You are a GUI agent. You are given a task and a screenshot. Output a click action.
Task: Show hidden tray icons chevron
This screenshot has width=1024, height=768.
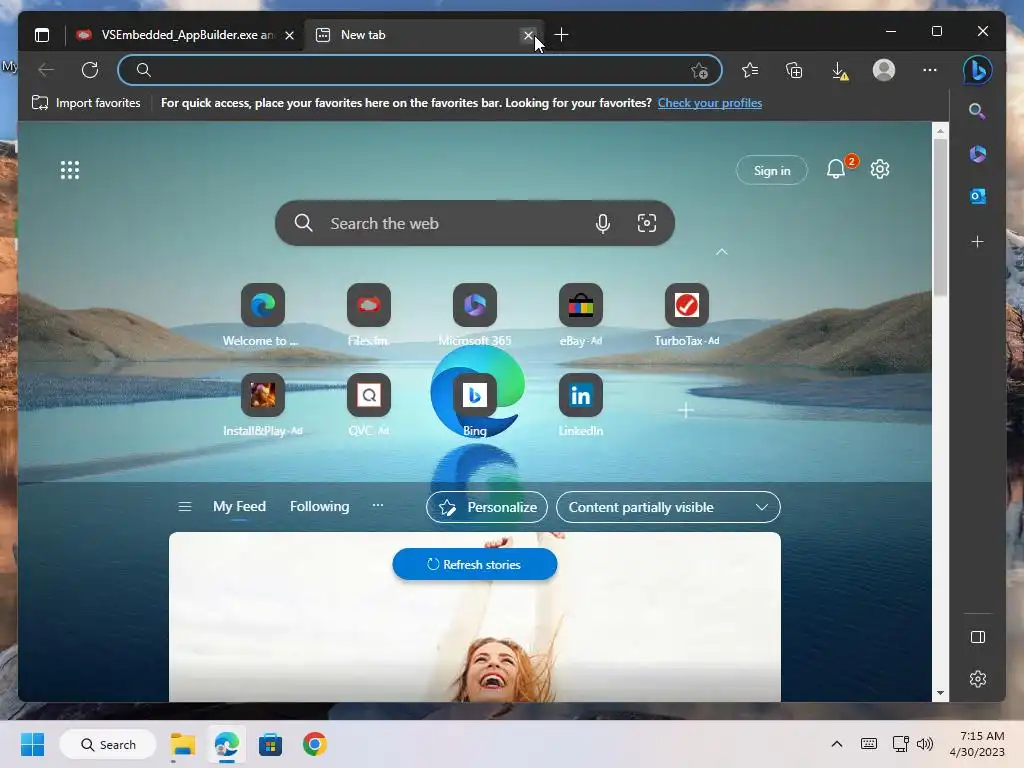click(837, 744)
